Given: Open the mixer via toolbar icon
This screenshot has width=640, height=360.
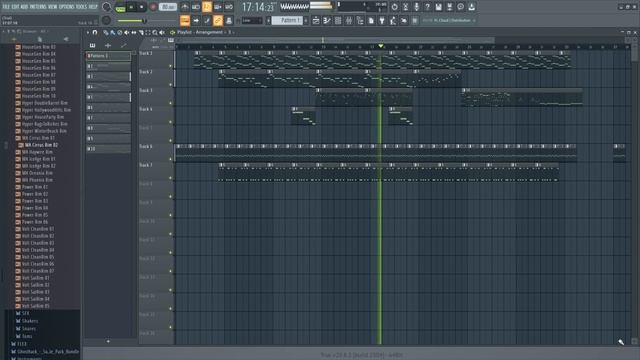Looking at the screenshot, I should click(x=349, y=20).
